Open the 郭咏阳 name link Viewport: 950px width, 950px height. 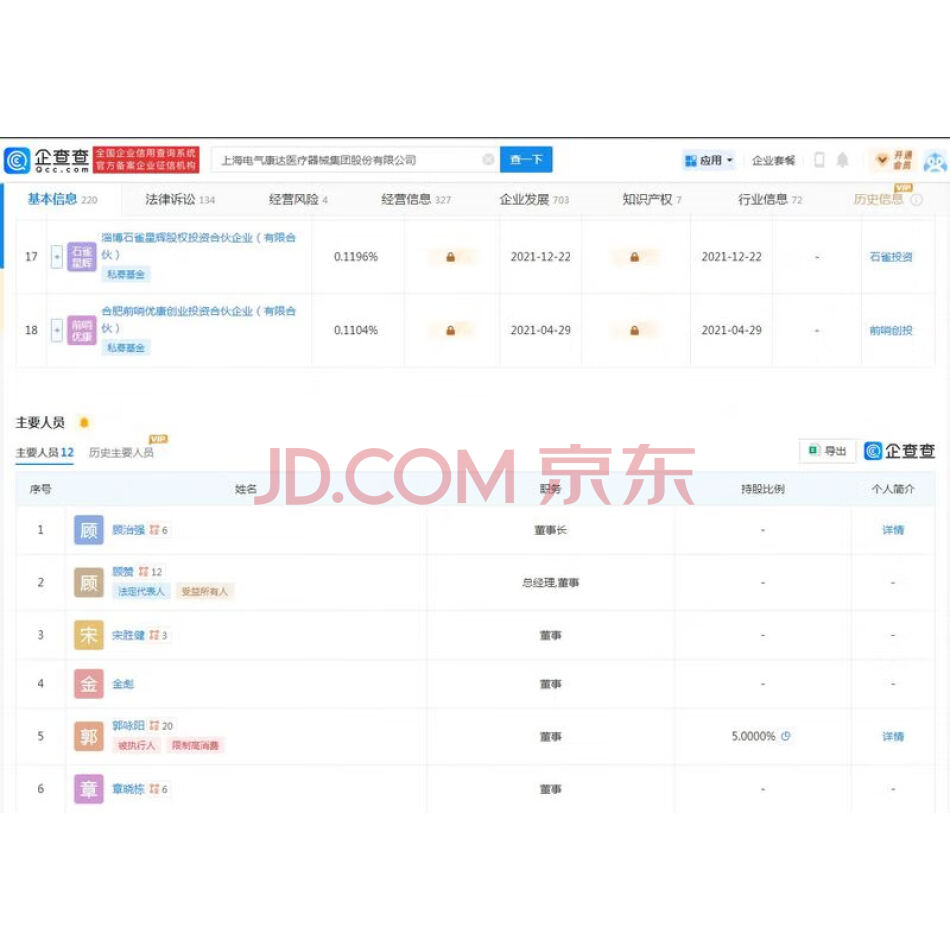click(x=128, y=725)
